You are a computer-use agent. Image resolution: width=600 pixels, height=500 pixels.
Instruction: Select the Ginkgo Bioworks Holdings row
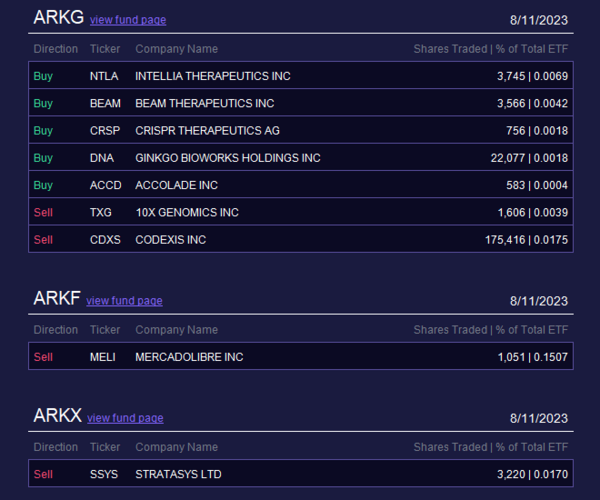click(301, 158)
